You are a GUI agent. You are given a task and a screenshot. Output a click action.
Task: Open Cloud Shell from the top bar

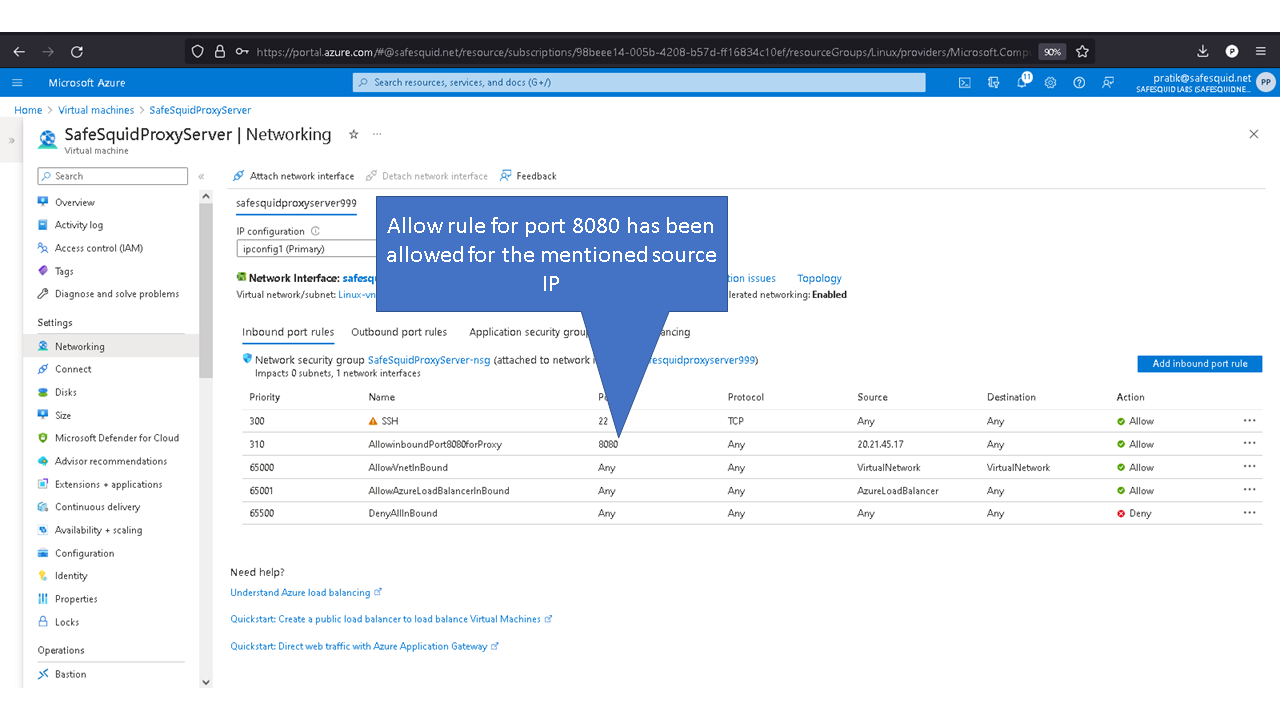click(964, 83)
